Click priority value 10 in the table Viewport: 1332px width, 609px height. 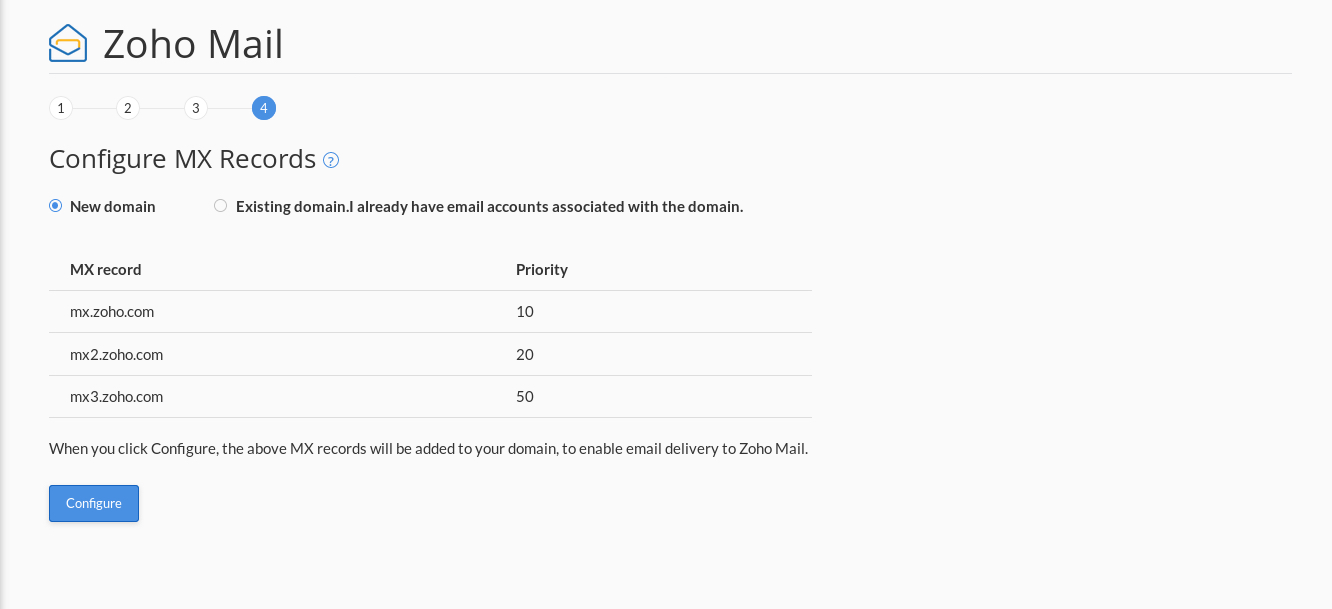click(x=524, y=311)
